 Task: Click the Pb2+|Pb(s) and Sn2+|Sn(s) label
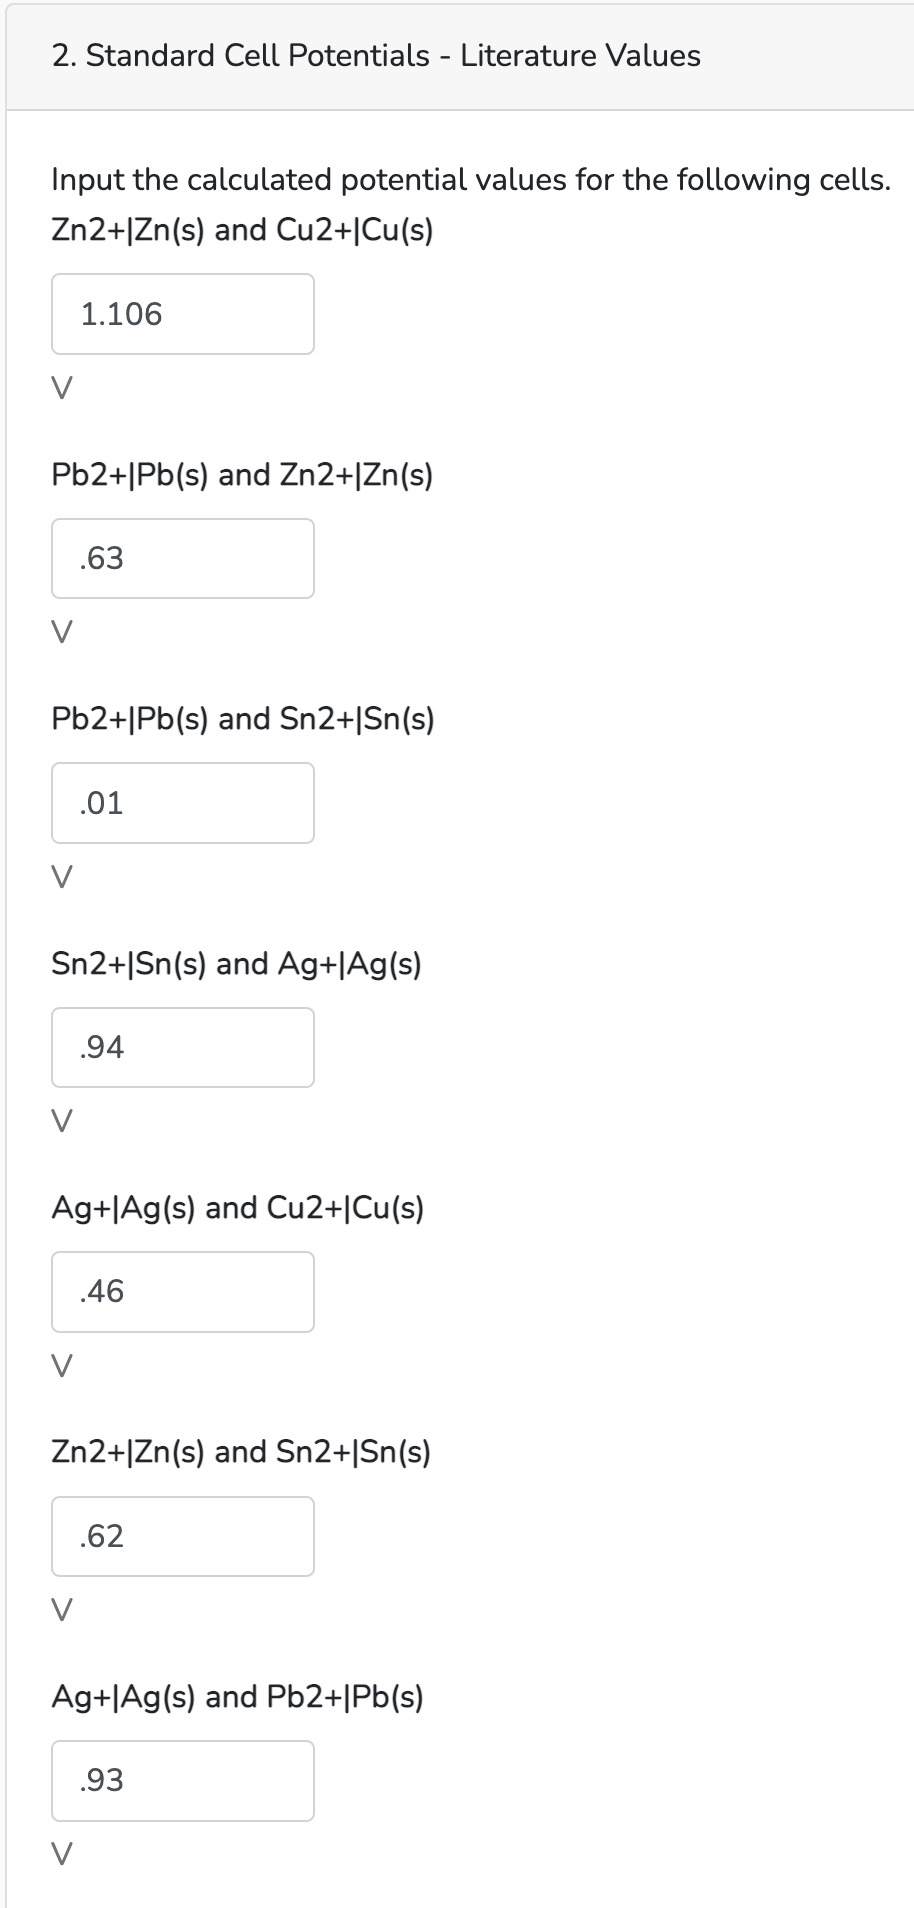[243, 719]
